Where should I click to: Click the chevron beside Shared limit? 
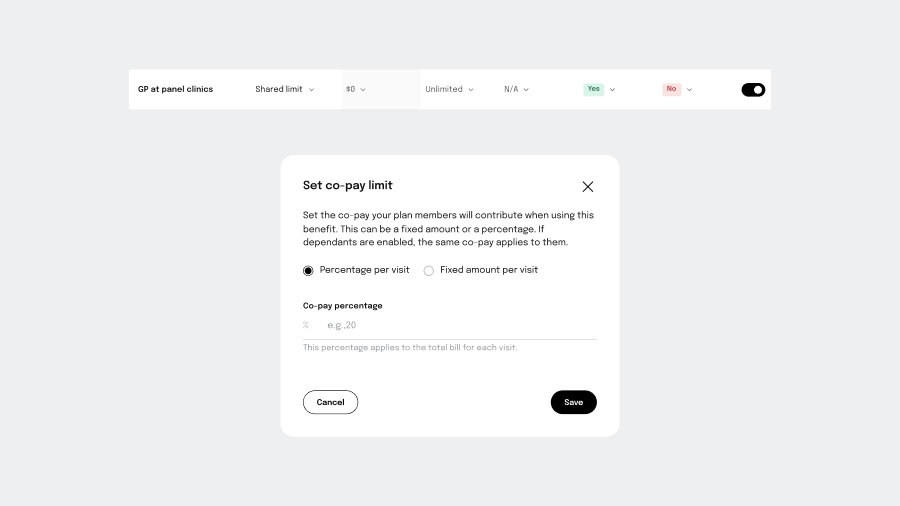coord(311,89)
